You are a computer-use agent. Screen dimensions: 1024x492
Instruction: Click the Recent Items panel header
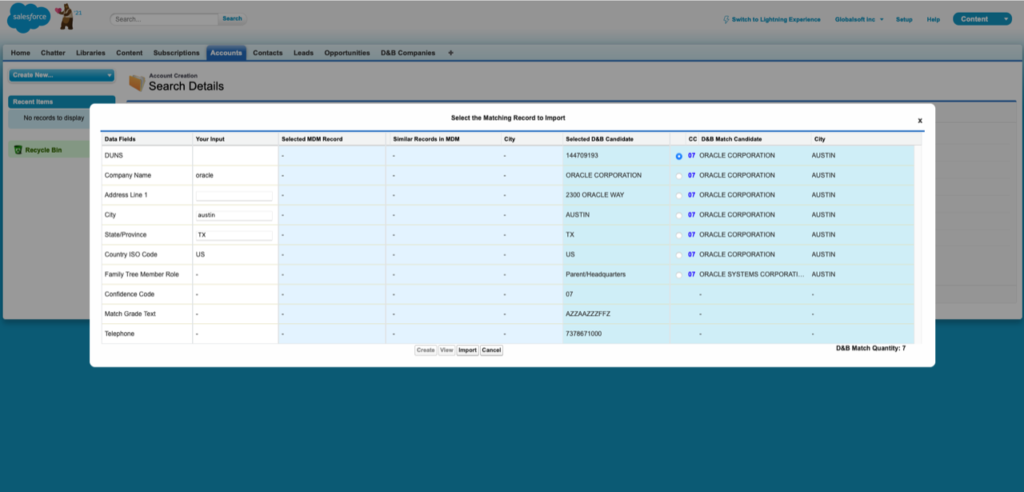pyautogui.click(x=62, y=102)
